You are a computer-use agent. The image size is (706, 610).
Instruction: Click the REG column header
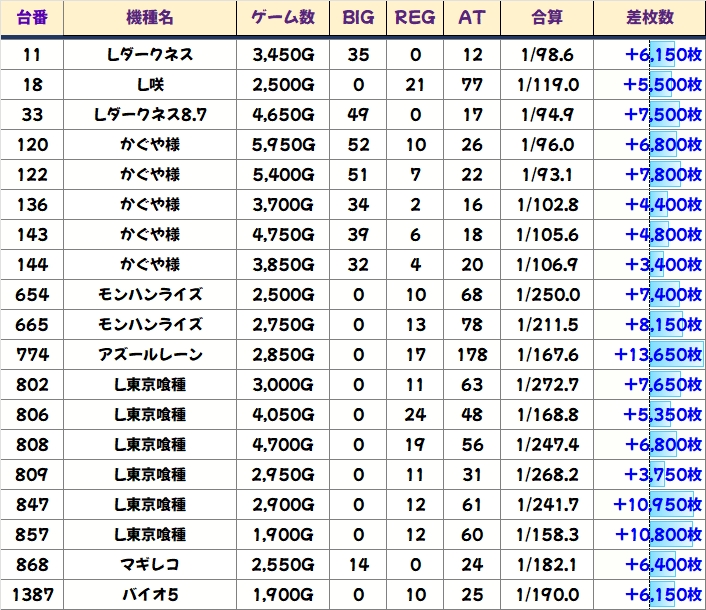(415, 18)
